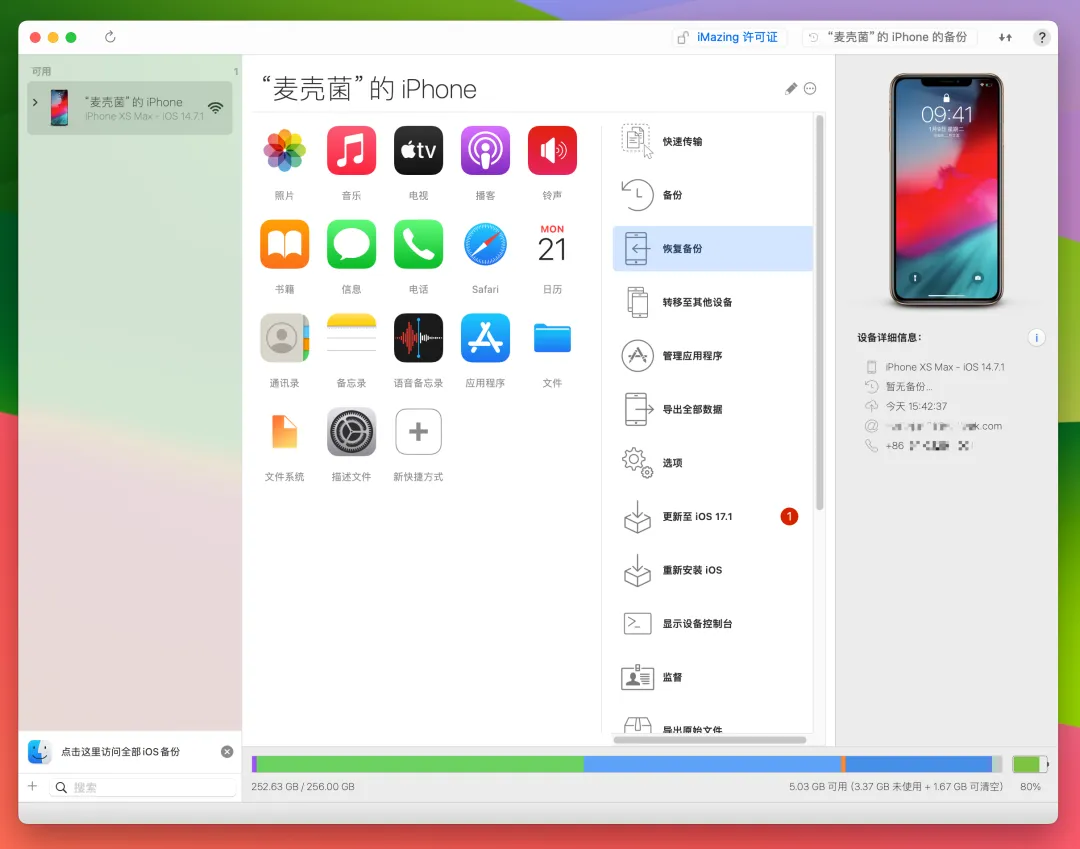Open the 应用程序 App Store icon

tap(485, 337)
